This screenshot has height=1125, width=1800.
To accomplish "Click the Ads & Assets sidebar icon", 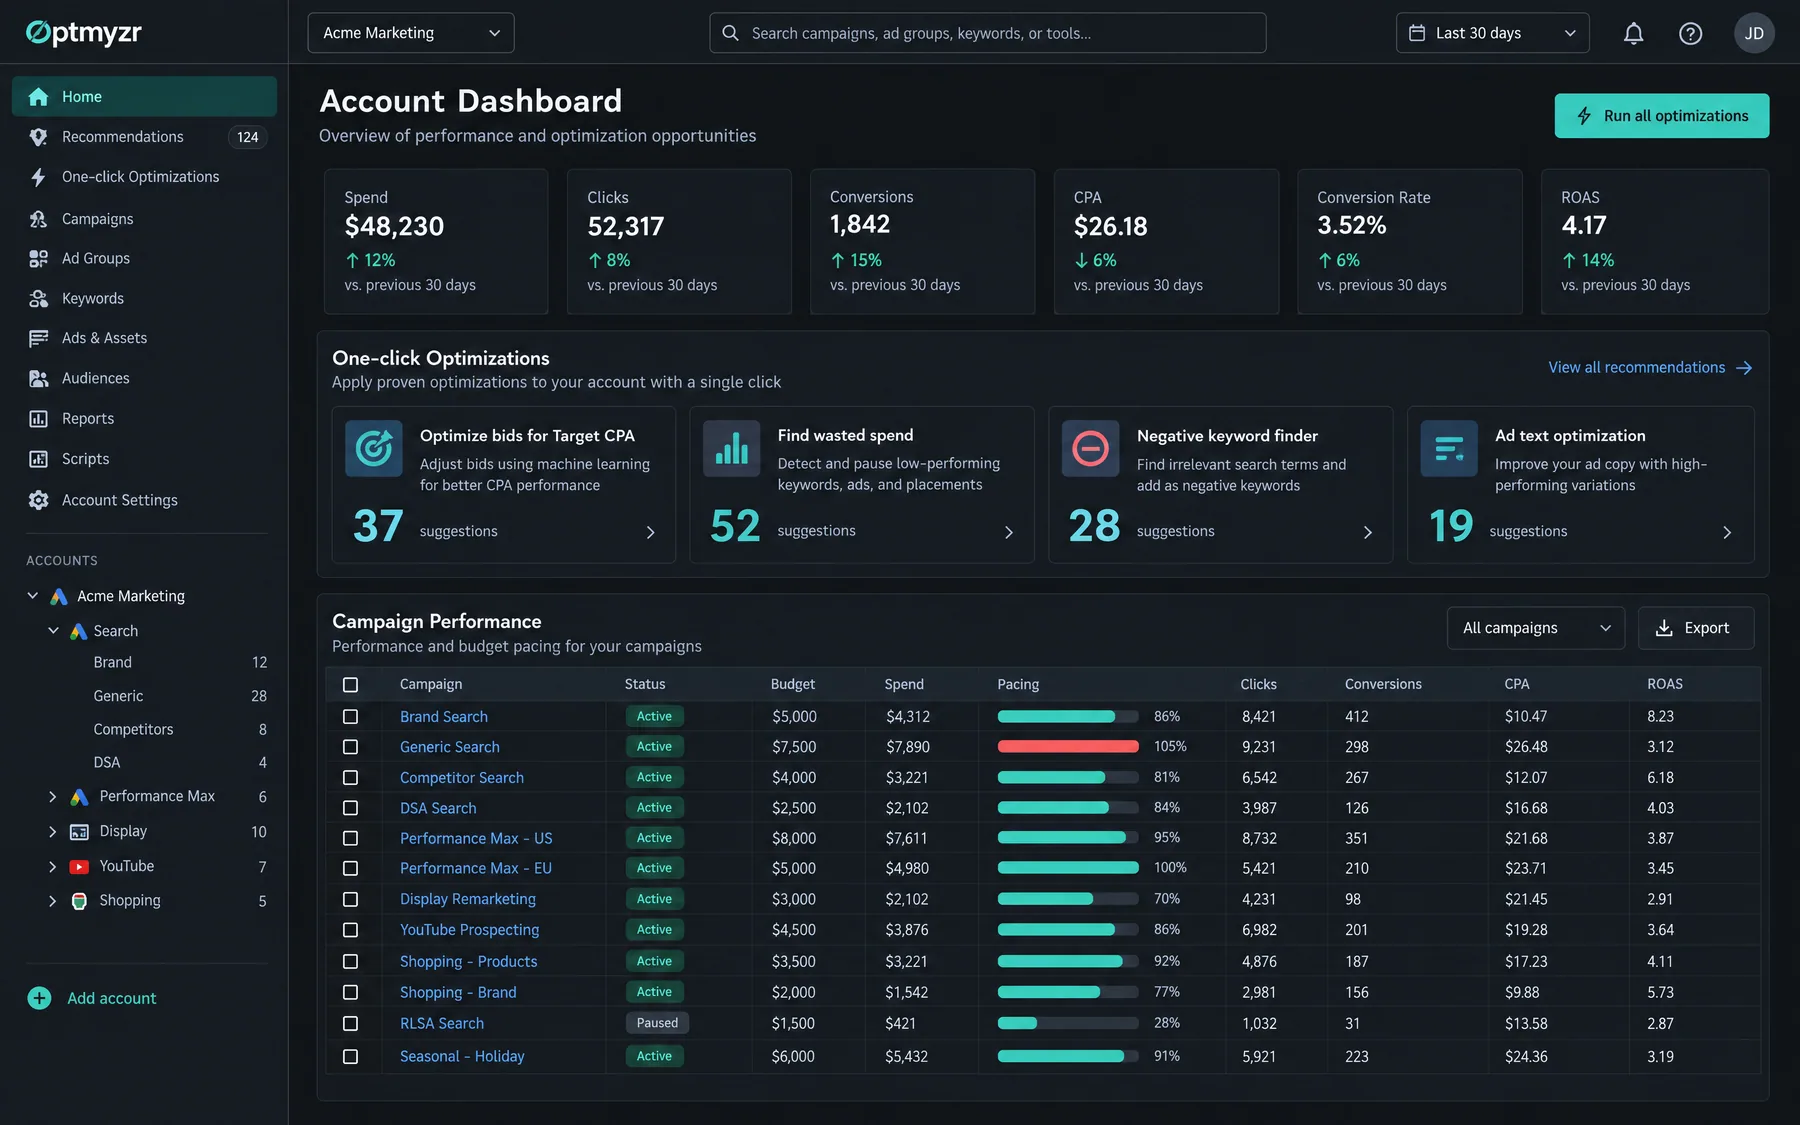I will 39,338.
